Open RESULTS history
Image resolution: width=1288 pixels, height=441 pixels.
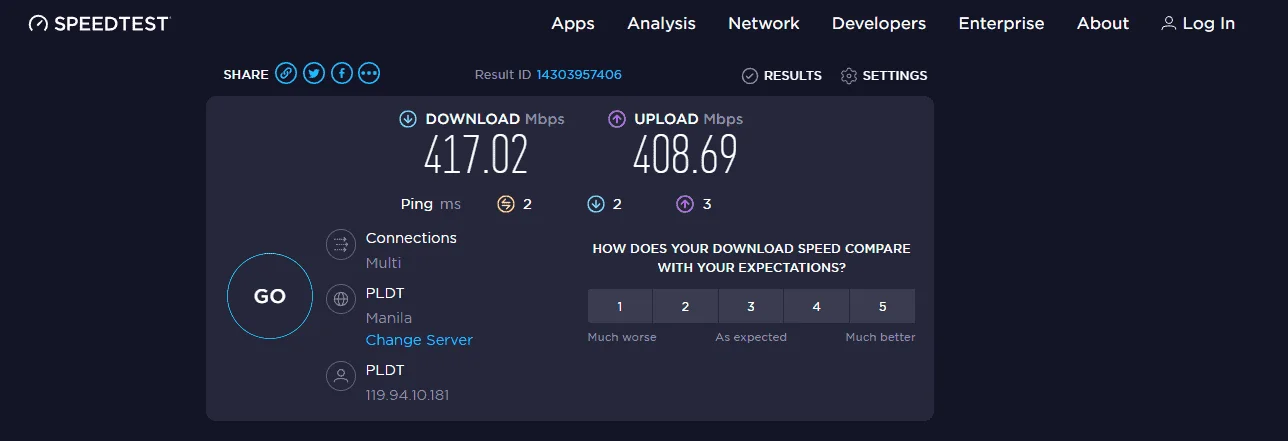coord(793,76)
